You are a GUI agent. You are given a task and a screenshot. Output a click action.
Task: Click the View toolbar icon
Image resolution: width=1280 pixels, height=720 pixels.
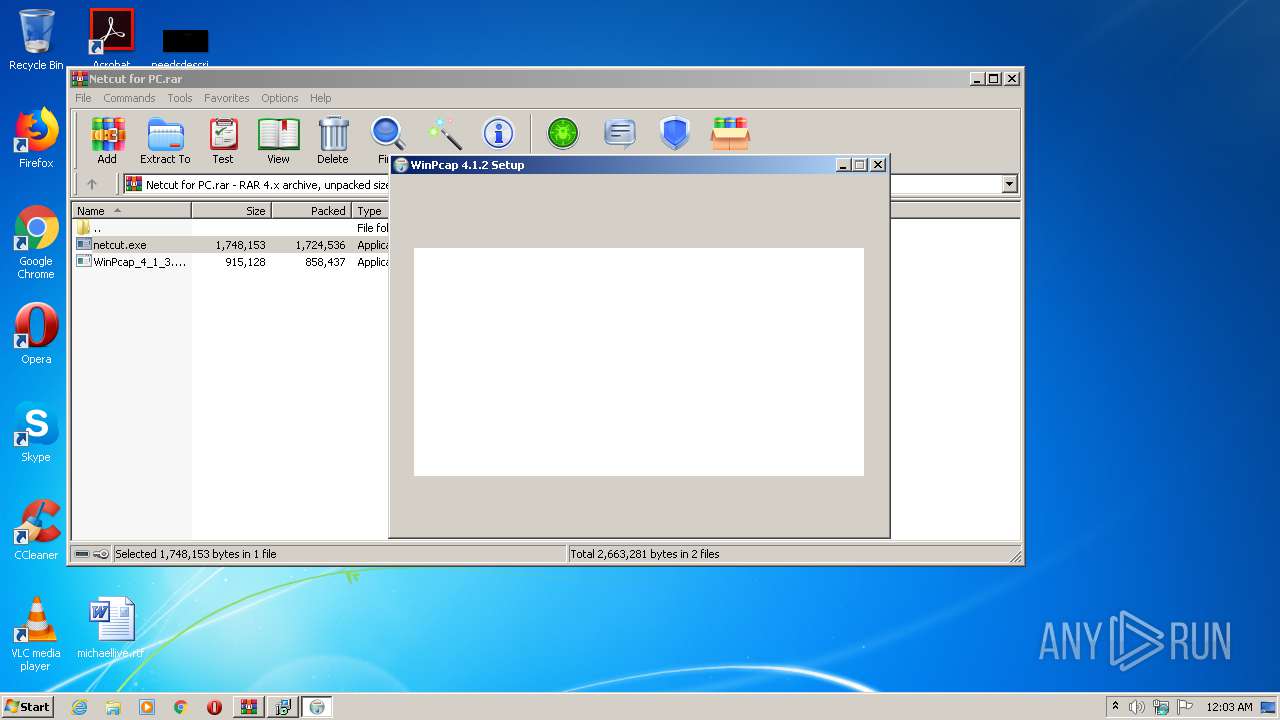click(278, 140)
